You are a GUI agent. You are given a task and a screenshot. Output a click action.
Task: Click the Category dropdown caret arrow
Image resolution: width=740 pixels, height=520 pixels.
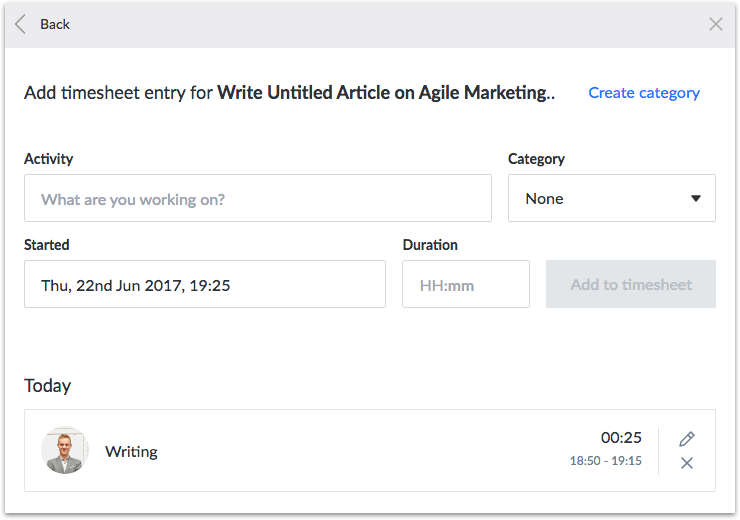[696, 199]
